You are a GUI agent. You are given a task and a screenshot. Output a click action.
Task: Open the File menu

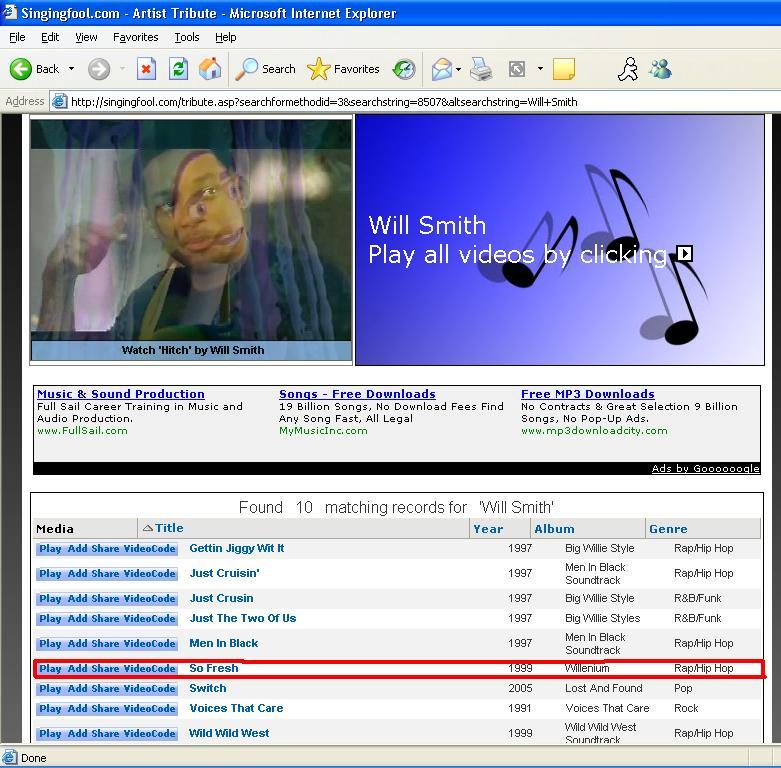point(17,37)
